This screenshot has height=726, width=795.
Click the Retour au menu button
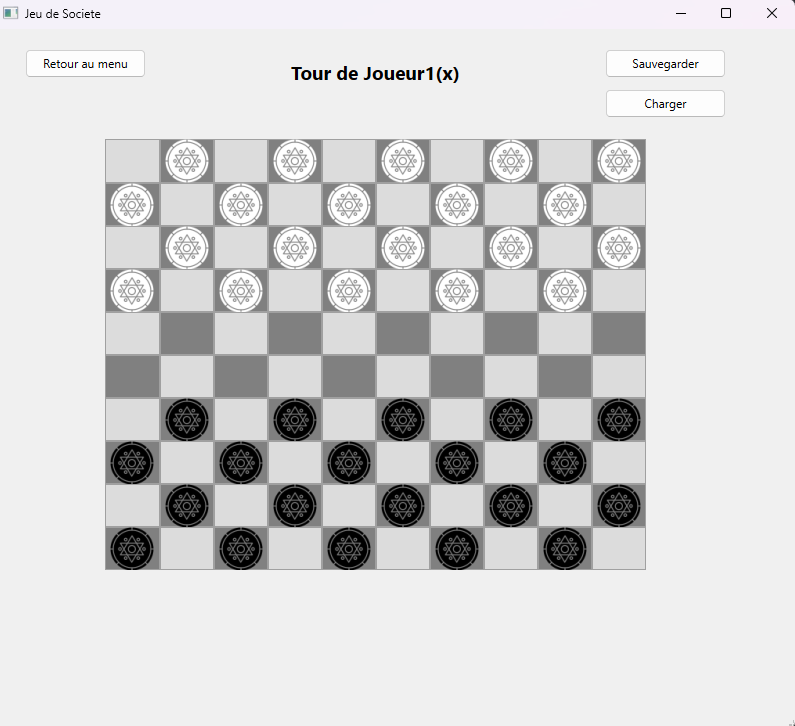point(85,64)
